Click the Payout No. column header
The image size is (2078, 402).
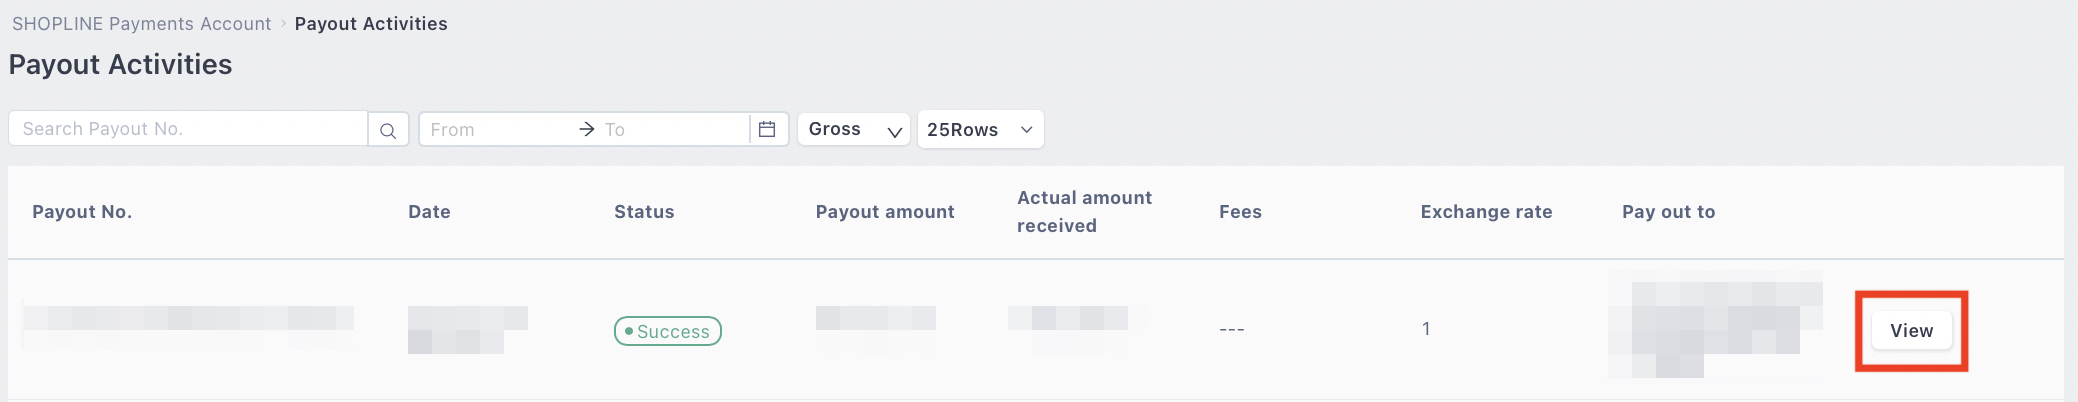82,212
